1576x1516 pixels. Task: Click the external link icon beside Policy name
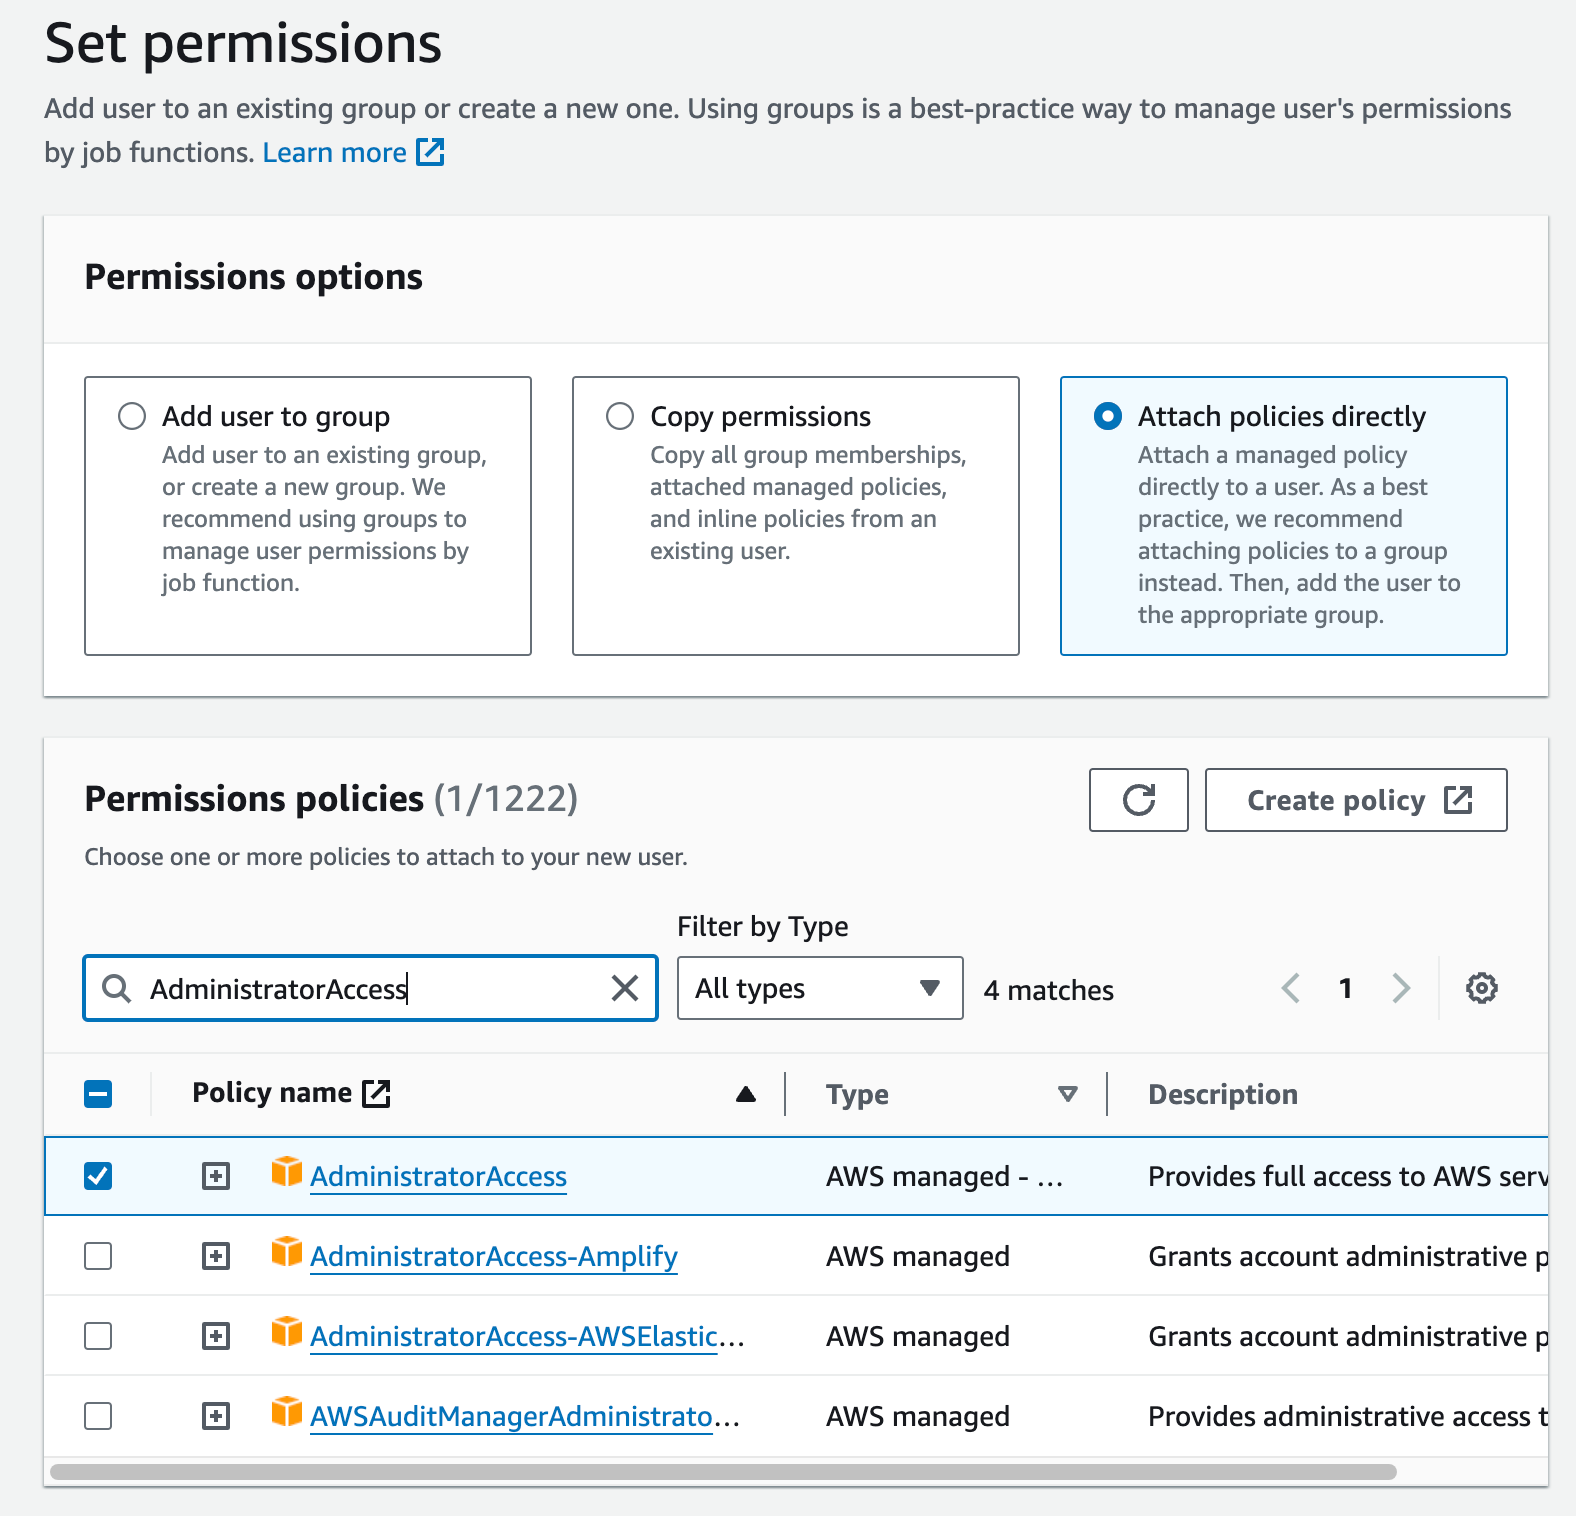(376, 1093)
